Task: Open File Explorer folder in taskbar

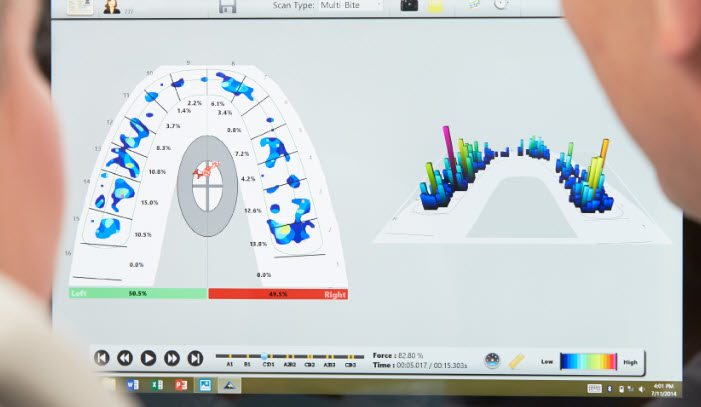Action: [x=109, y=385]
